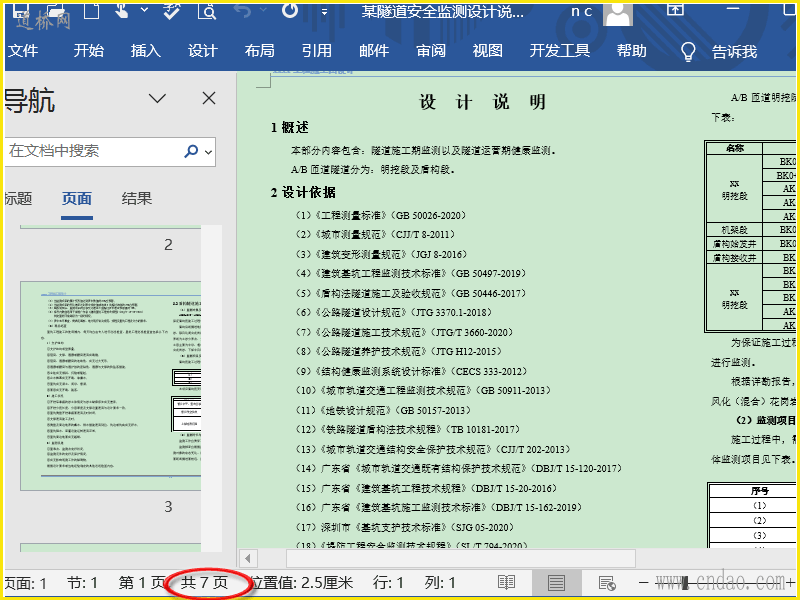Select the 引用 ribbon tab
The image size is (800, 600).
point(317,51)
